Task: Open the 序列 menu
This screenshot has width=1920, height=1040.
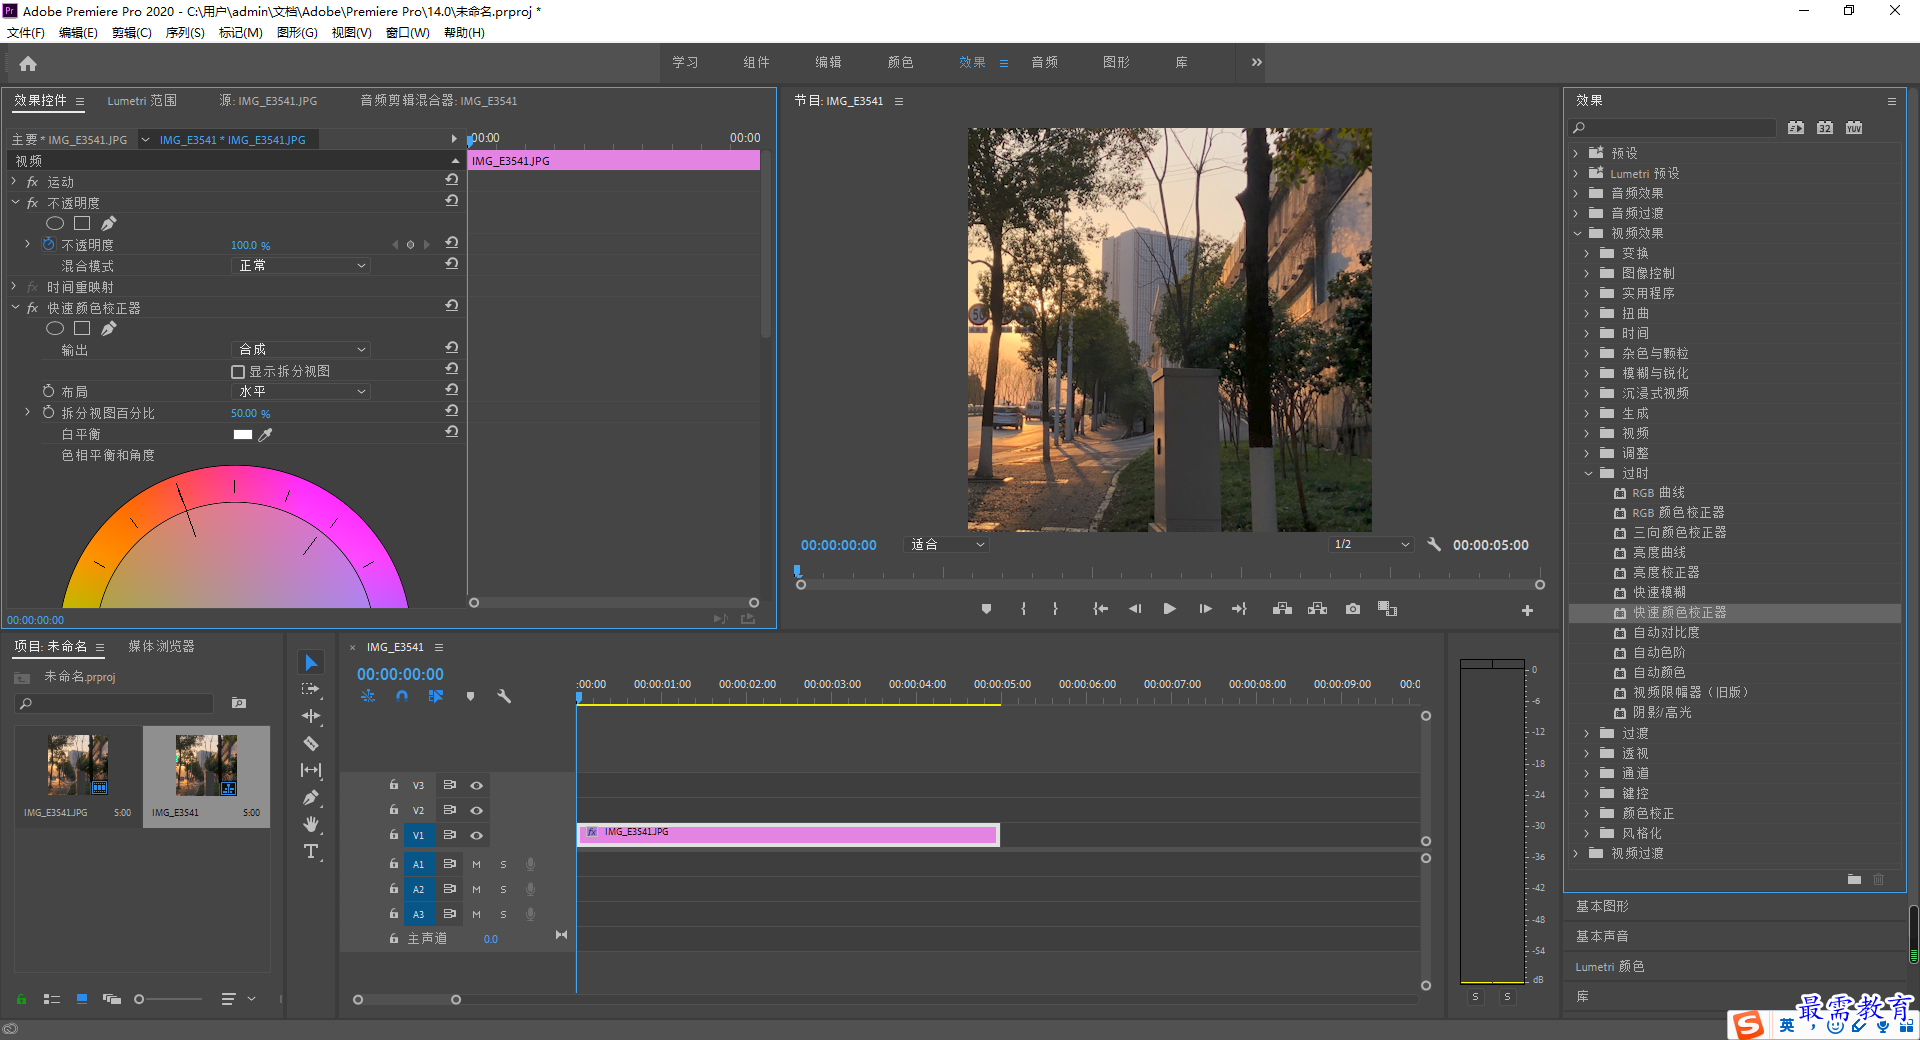Action: pos(185,33)
